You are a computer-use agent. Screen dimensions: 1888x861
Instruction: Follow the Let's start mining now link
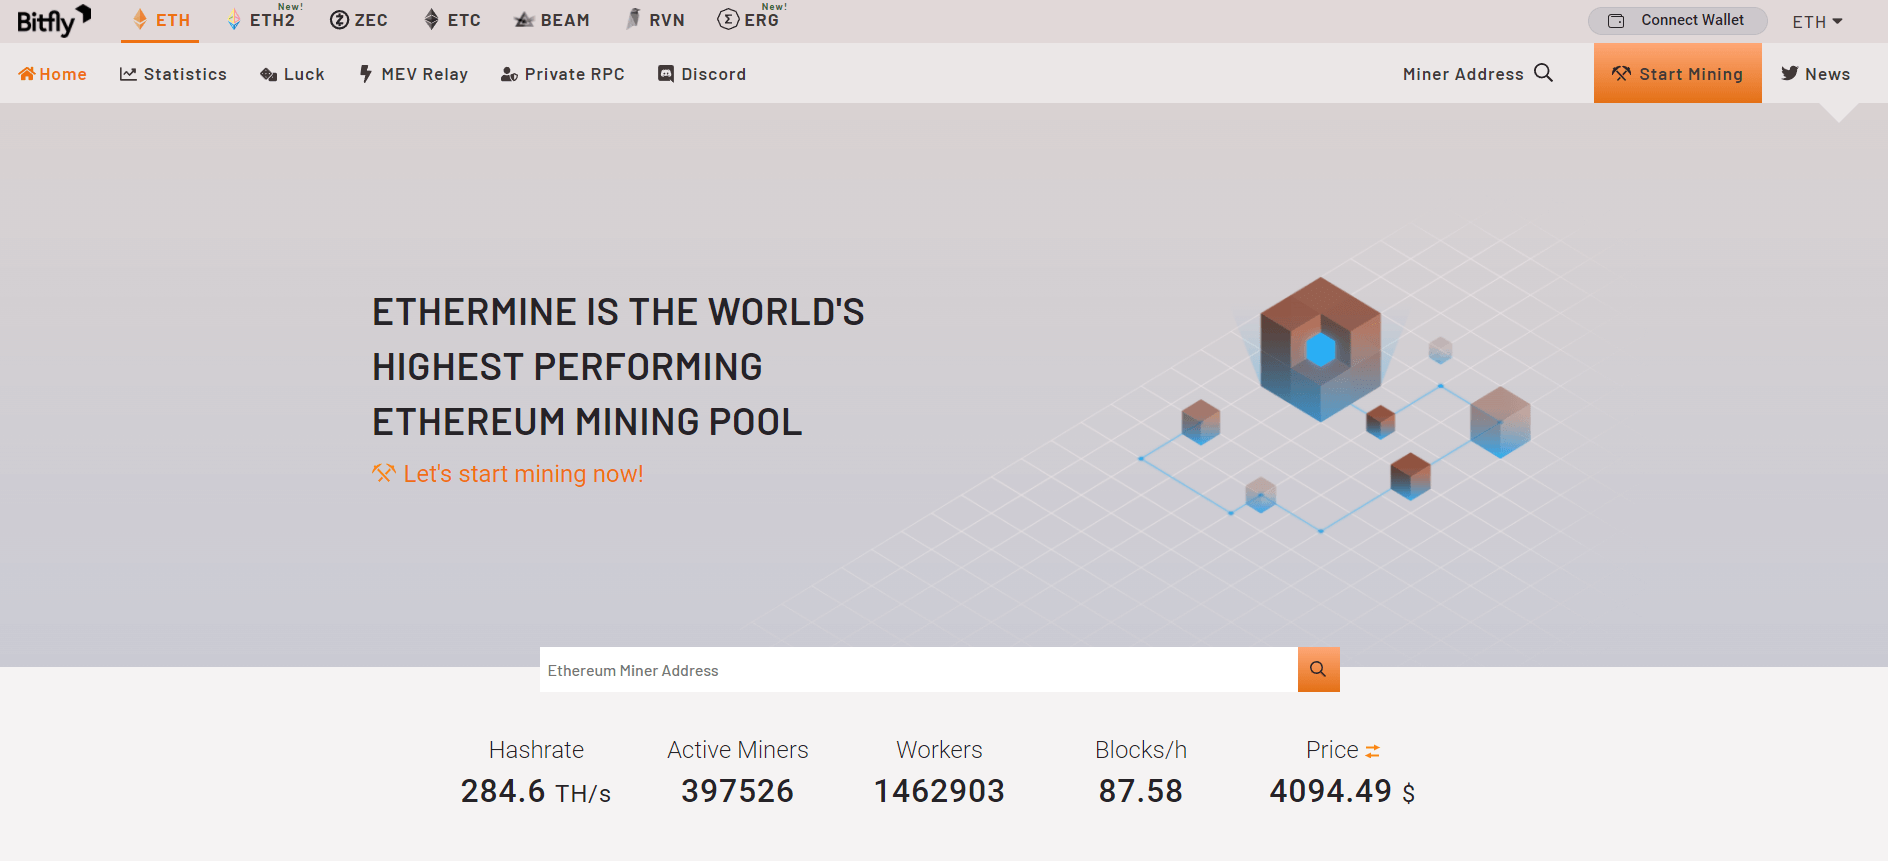[x=508, y=474]
